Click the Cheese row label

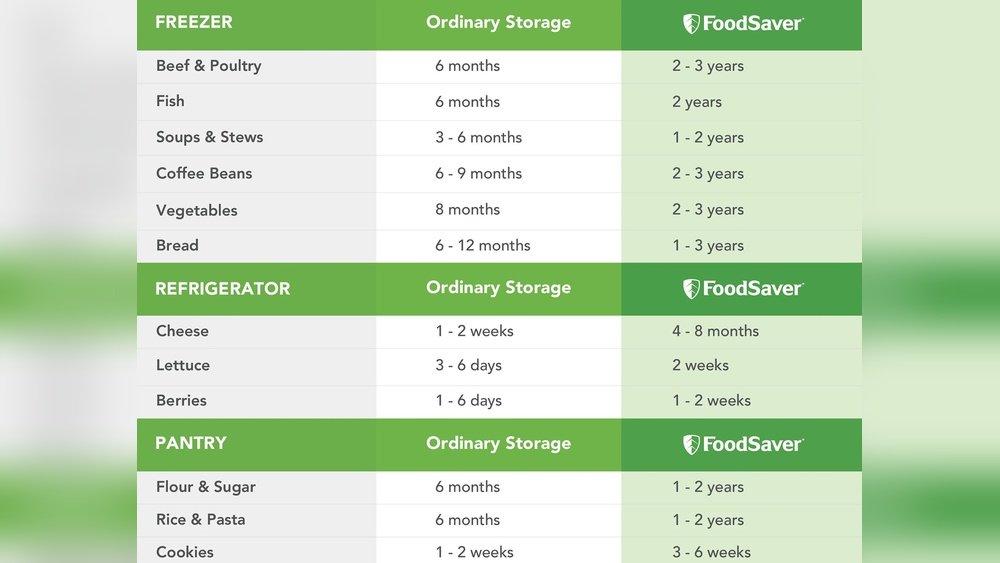coord(182,331)
